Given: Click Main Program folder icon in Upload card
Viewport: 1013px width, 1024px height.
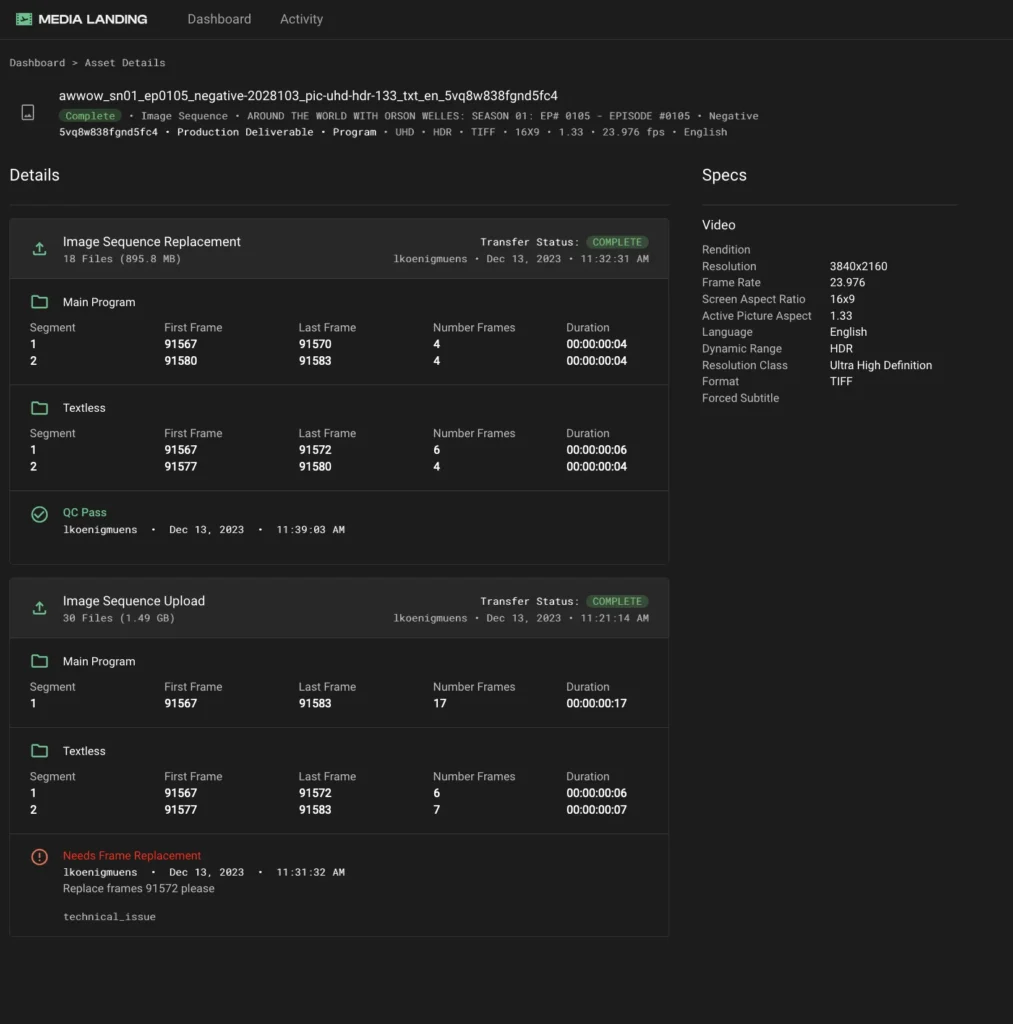Looking at the screenshot, I should (39, 661).
